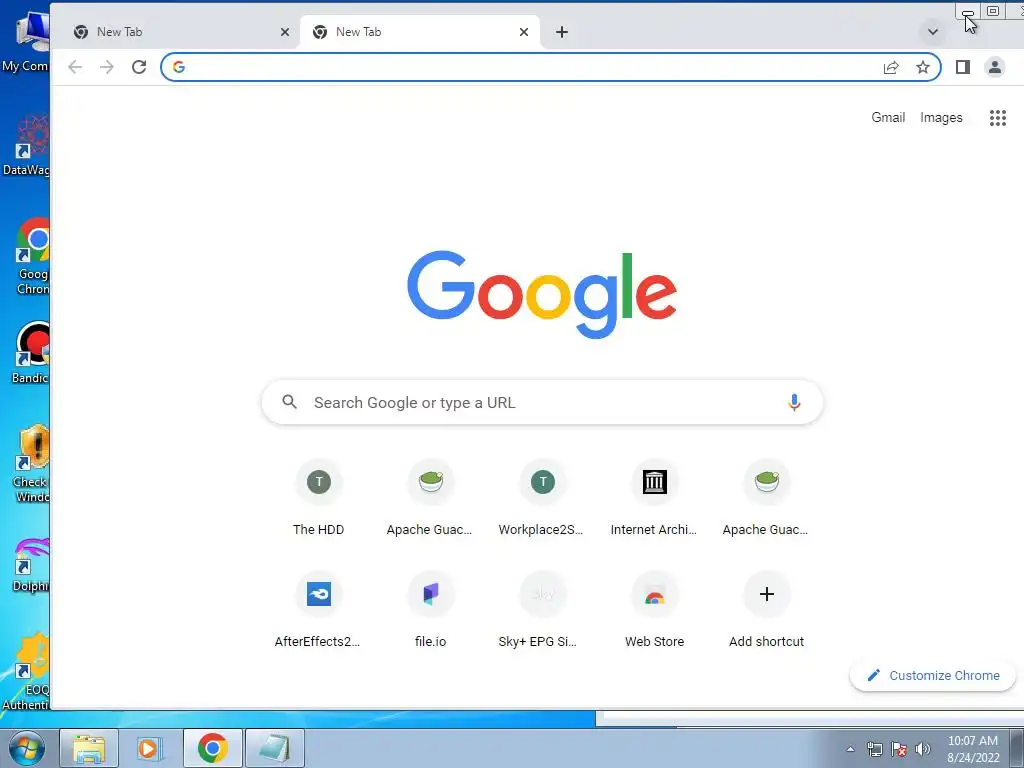
Task: Click the Customize Chrome button
Action: click(933, 675)
